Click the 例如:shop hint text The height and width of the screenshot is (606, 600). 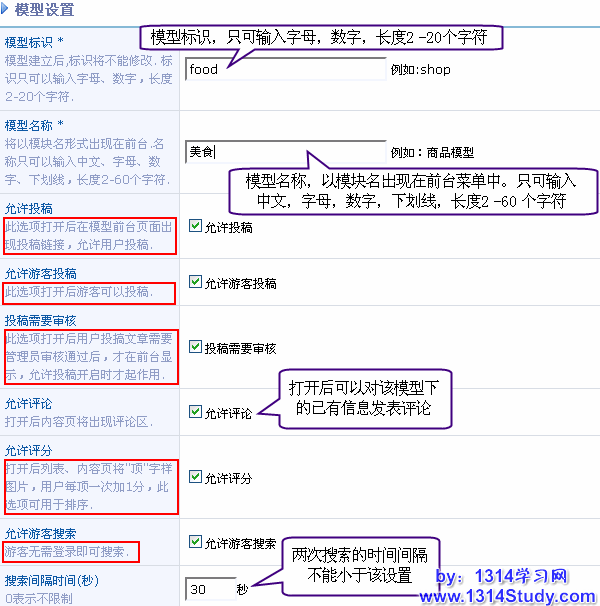[x=421, y=70]
